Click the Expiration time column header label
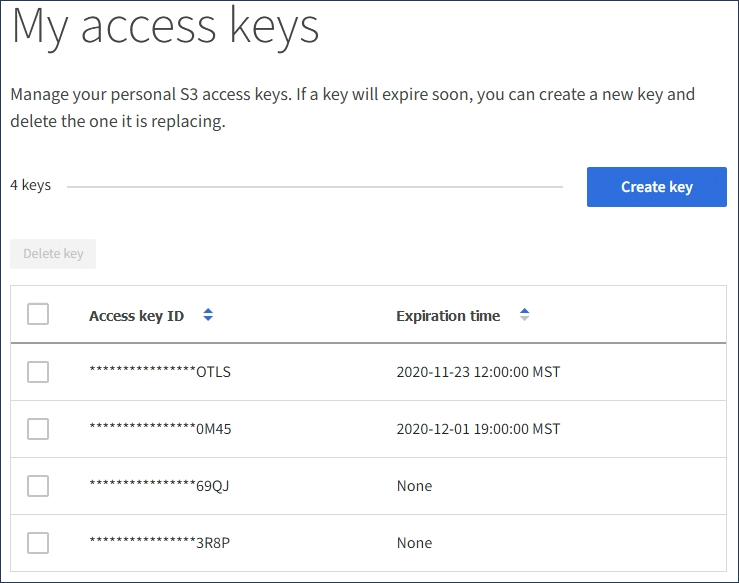The width and height of the screenshot is (739, 583). point(448,316)
